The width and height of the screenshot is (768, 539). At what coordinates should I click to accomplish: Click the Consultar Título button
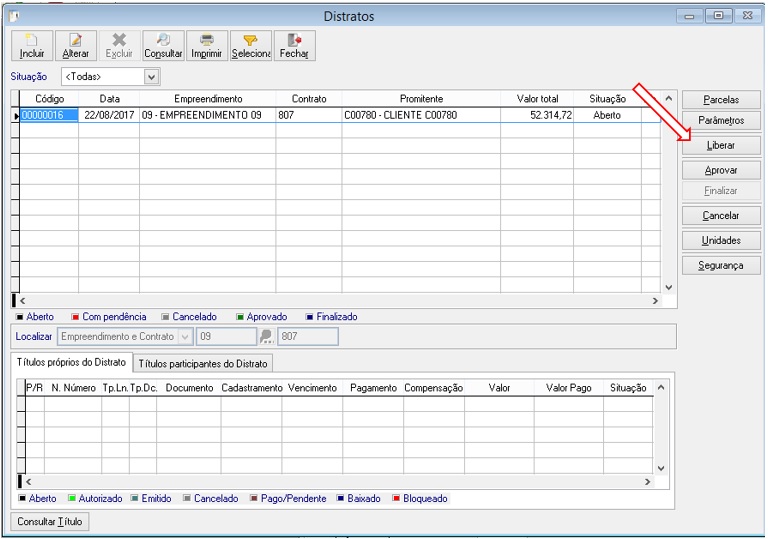click(49, 521)
